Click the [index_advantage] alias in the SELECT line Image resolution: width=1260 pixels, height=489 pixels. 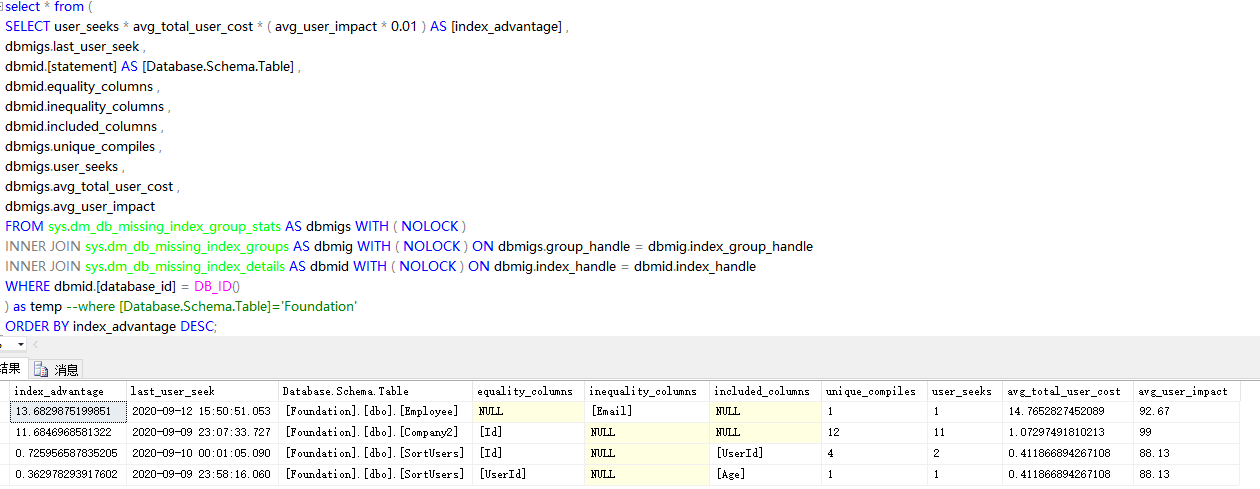(507, 26)
